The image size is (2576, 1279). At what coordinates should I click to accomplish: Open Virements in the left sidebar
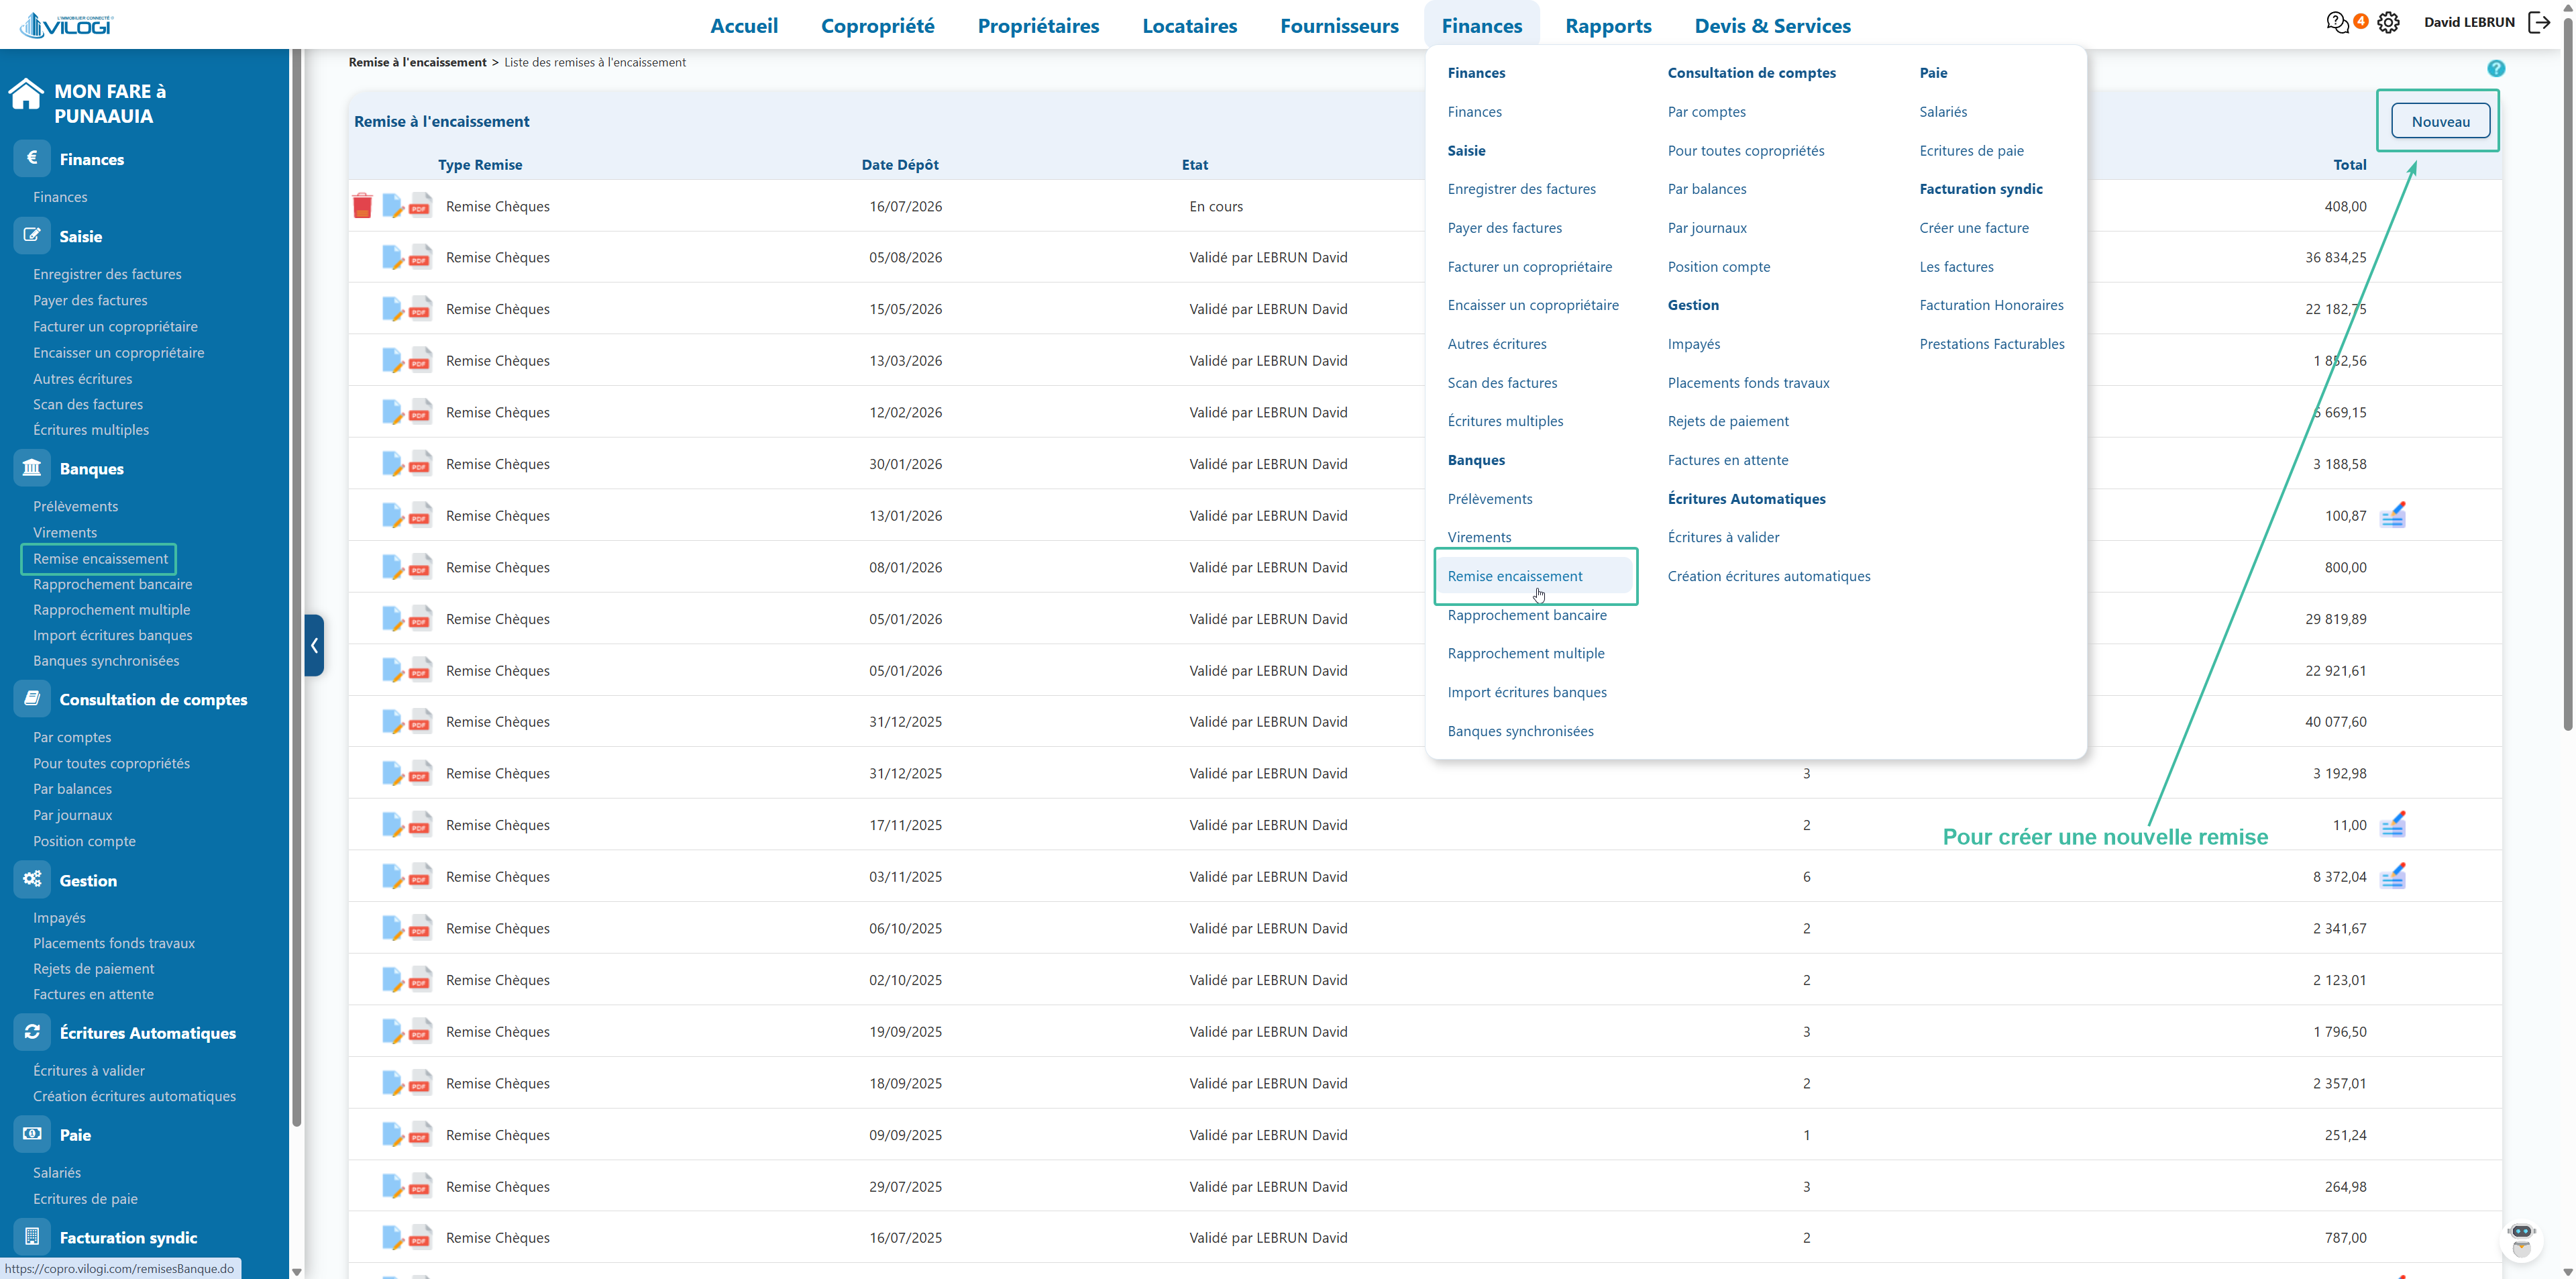[65, 532]
